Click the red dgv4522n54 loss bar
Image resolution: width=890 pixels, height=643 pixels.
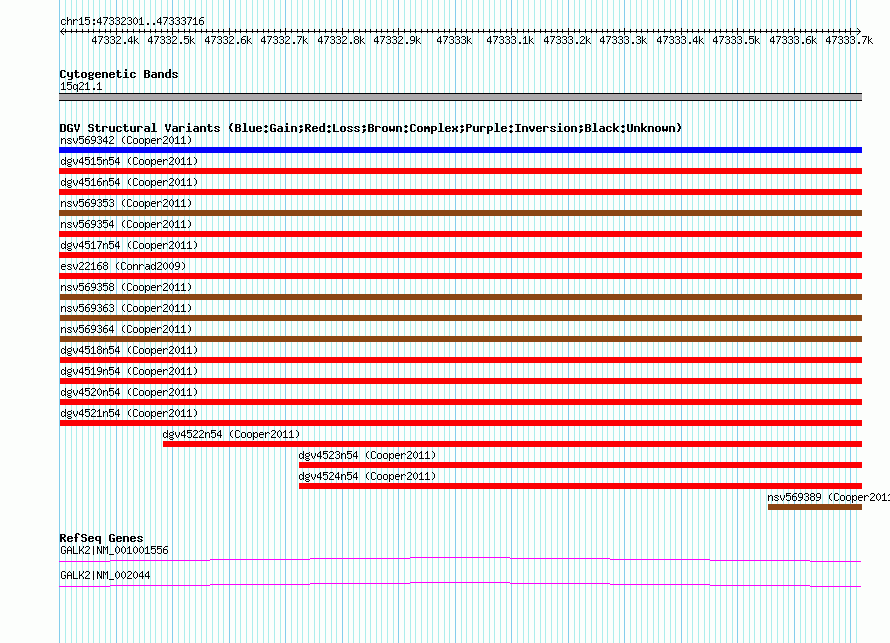[x=513, y=444]
